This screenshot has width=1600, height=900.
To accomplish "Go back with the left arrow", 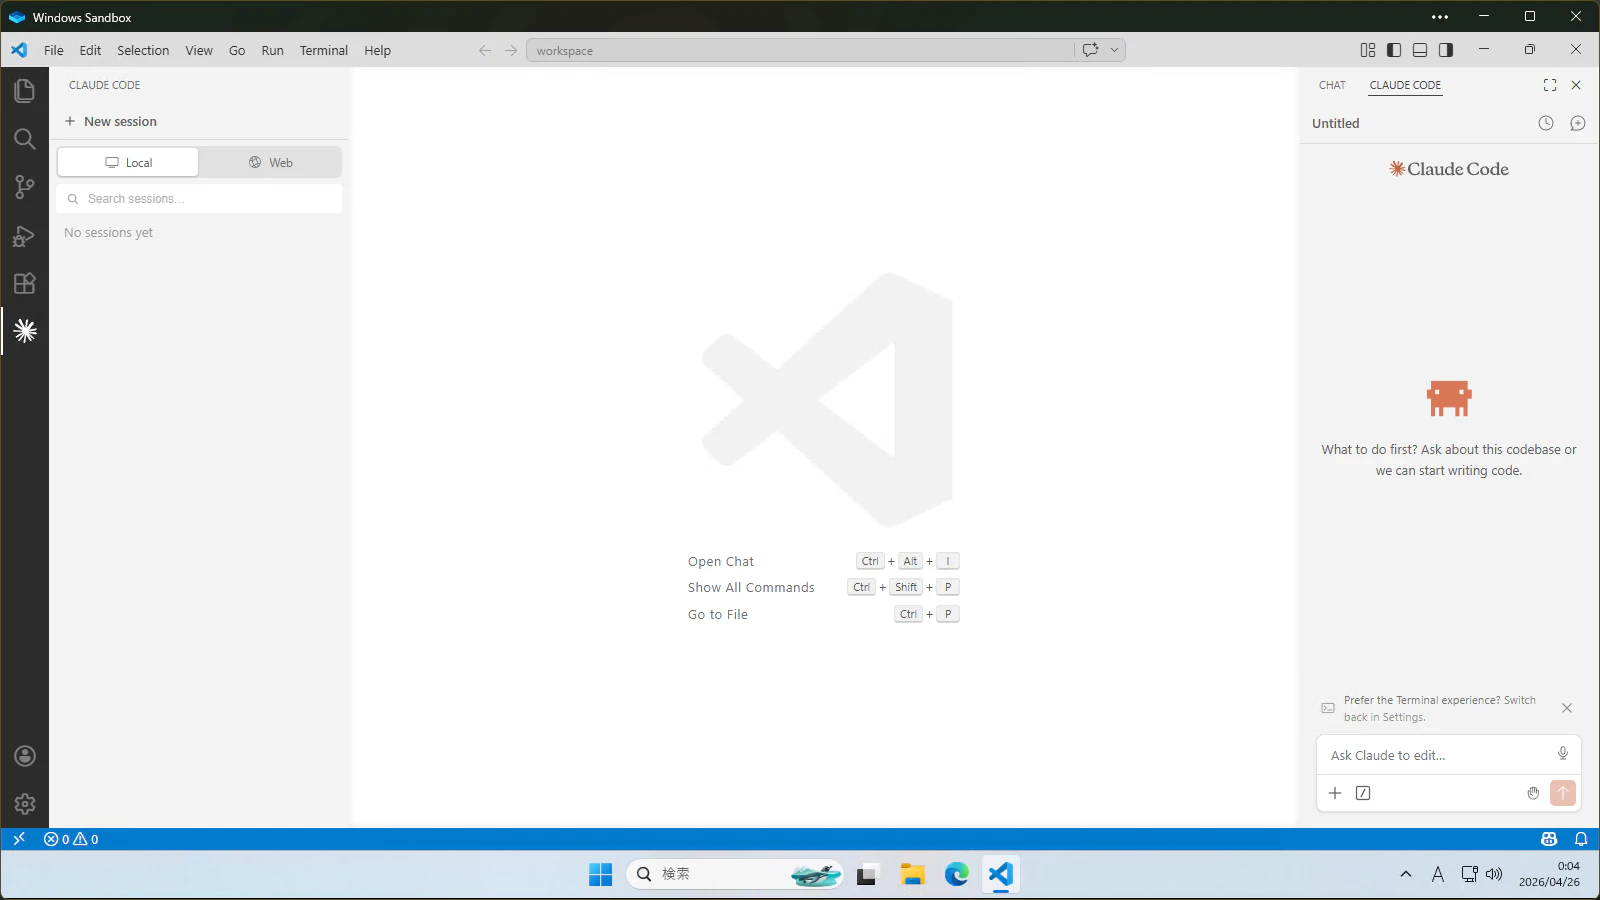I will (485, 50).
